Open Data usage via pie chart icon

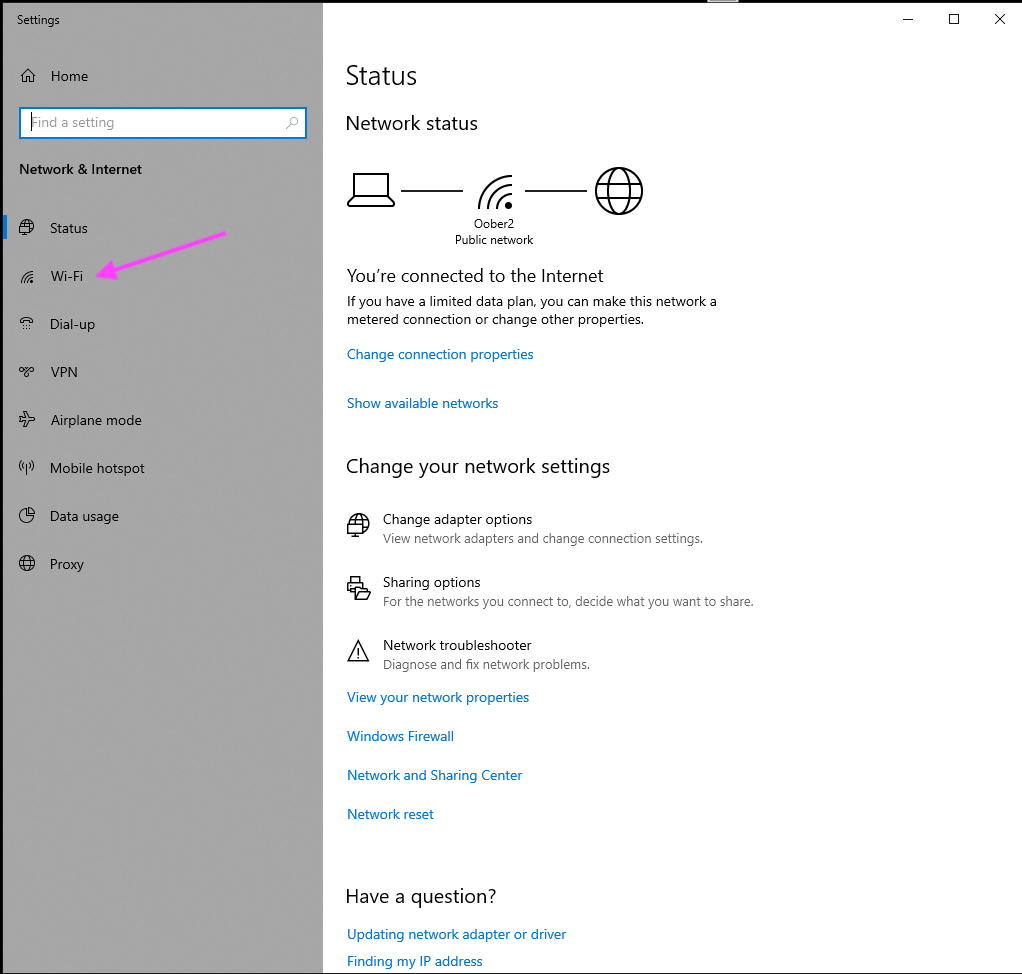point(27,516)
